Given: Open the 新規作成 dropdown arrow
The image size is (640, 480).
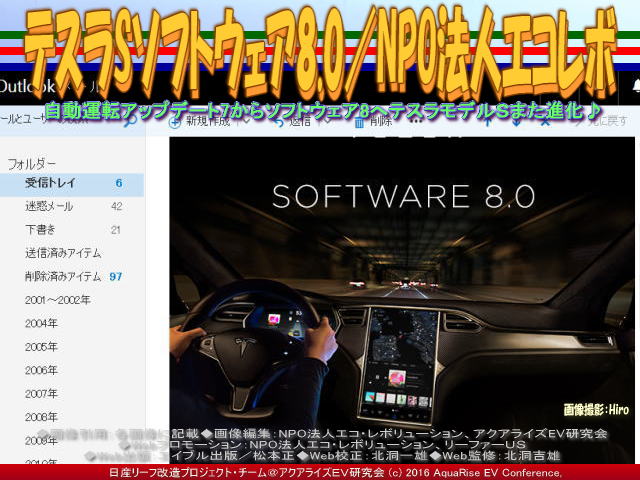Looking at the screenshot, I should (245, 121).
